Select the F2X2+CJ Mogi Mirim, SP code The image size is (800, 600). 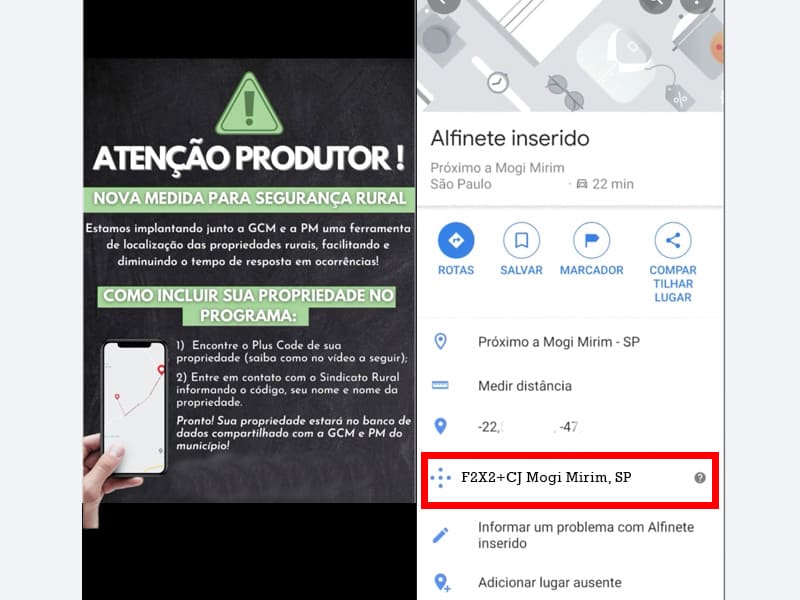[x=546, y=478]
